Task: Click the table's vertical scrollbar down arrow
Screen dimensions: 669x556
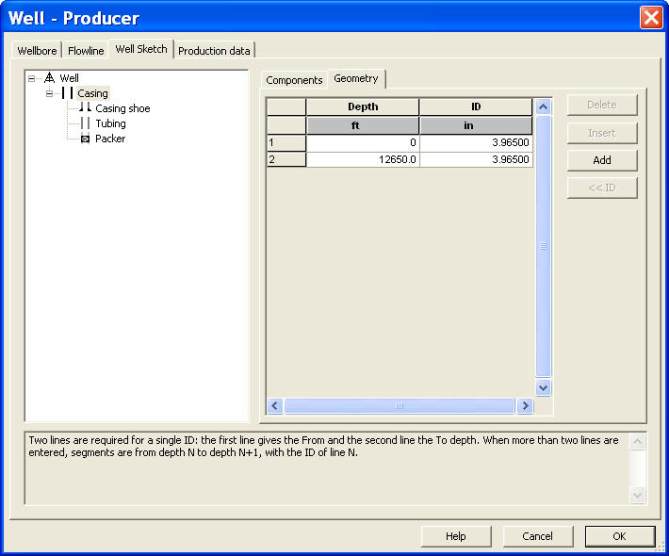Action: pyautogui.click(x=543, y=387)
